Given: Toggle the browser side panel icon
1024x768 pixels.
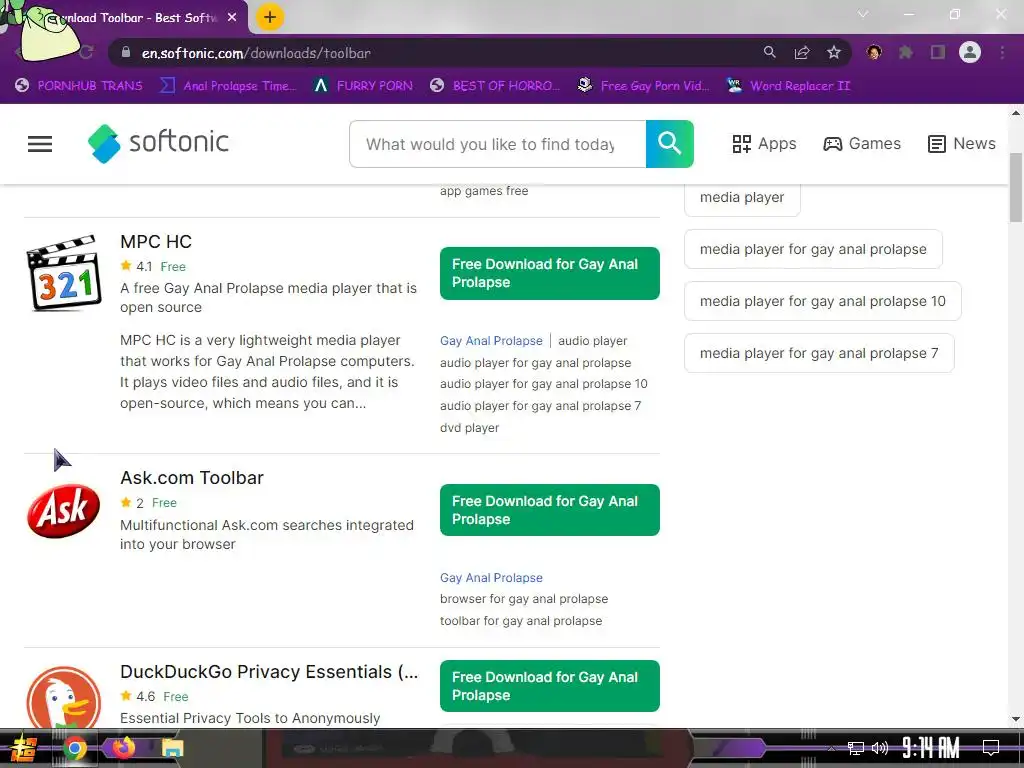Looking at the screenshot, I should [x=938, y=52].
